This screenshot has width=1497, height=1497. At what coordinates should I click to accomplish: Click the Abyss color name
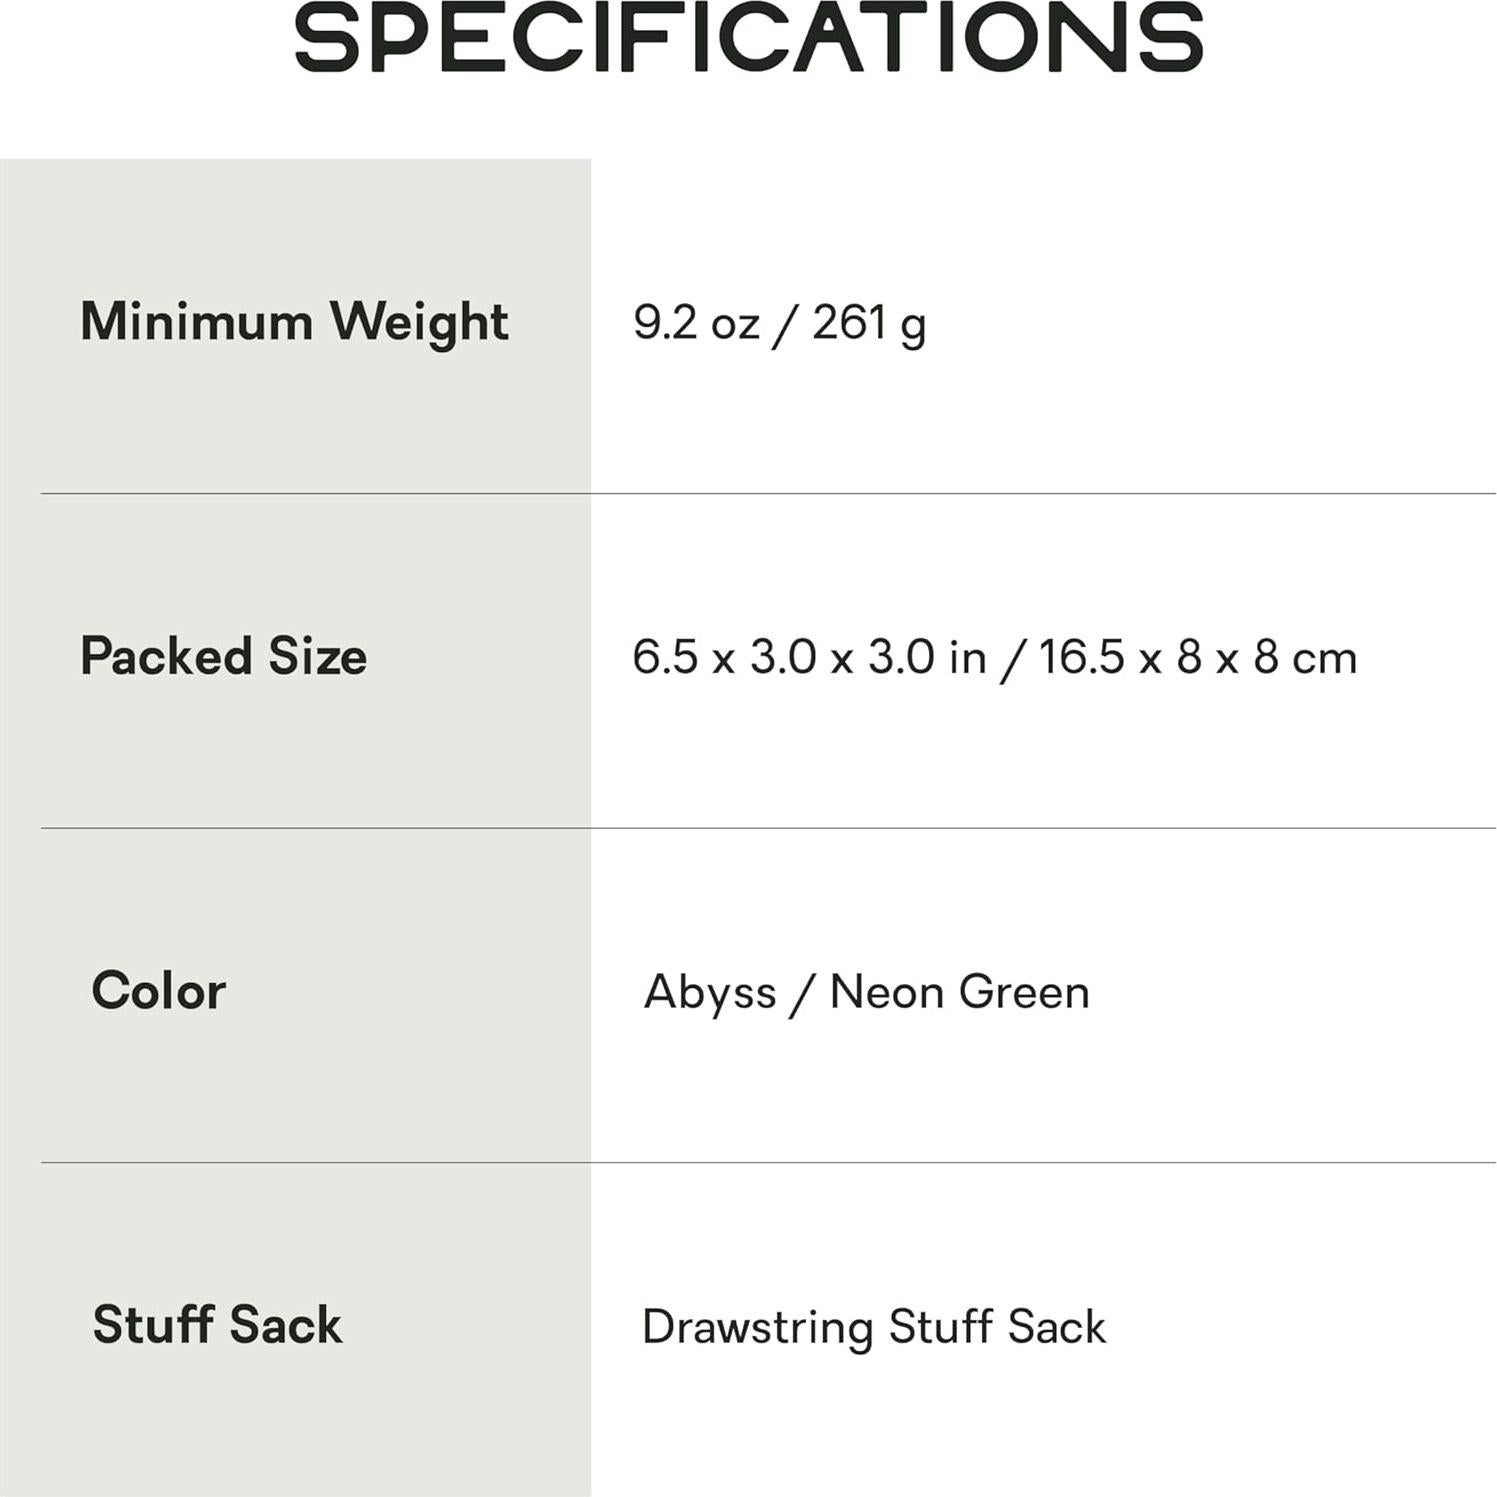[x=710, y=992]
